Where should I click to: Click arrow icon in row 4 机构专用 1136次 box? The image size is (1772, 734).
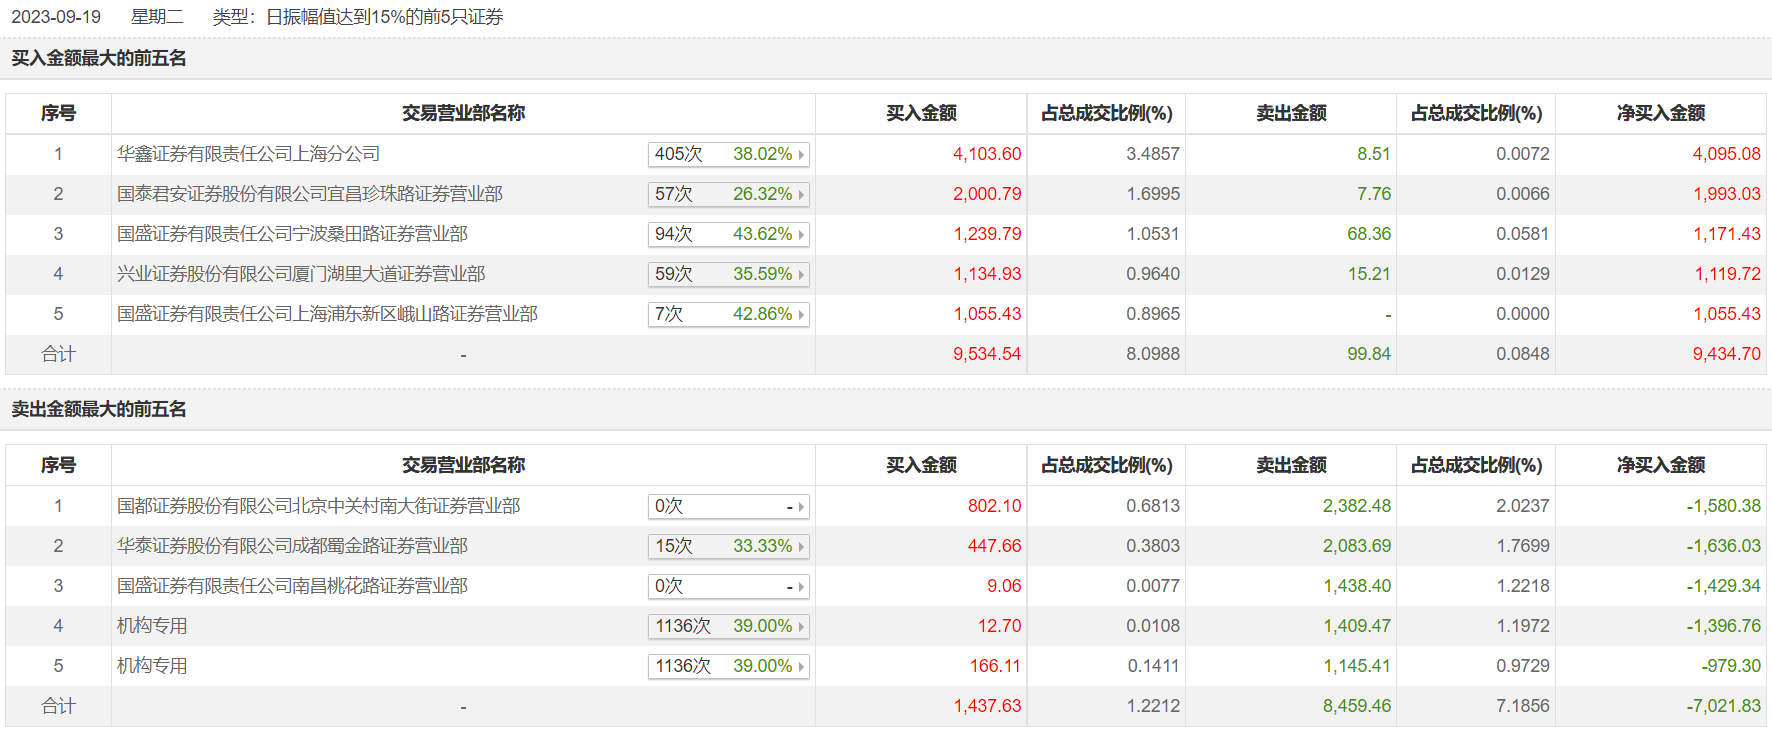[801, 627]
